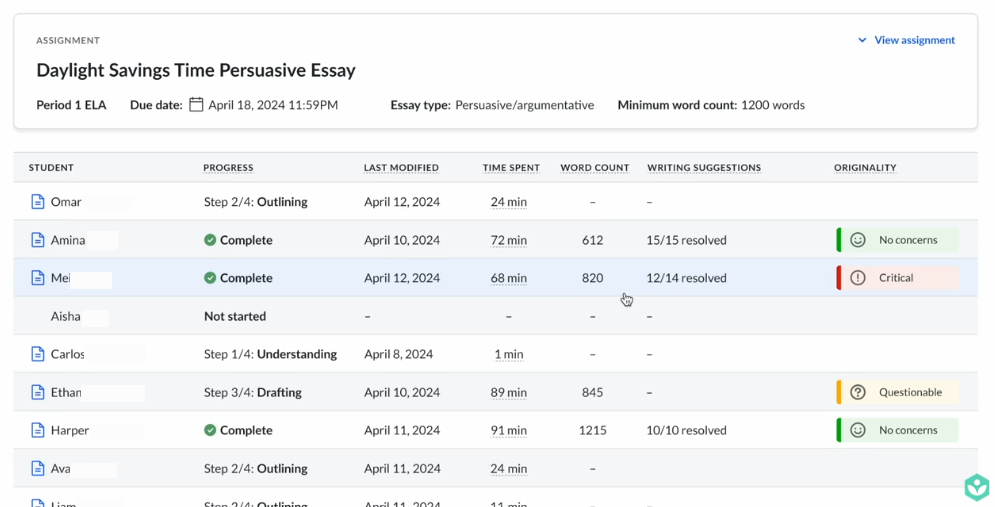This screenshot has width=995, height=507.
Task: Select student name Aisha
Action: (65, 316)
